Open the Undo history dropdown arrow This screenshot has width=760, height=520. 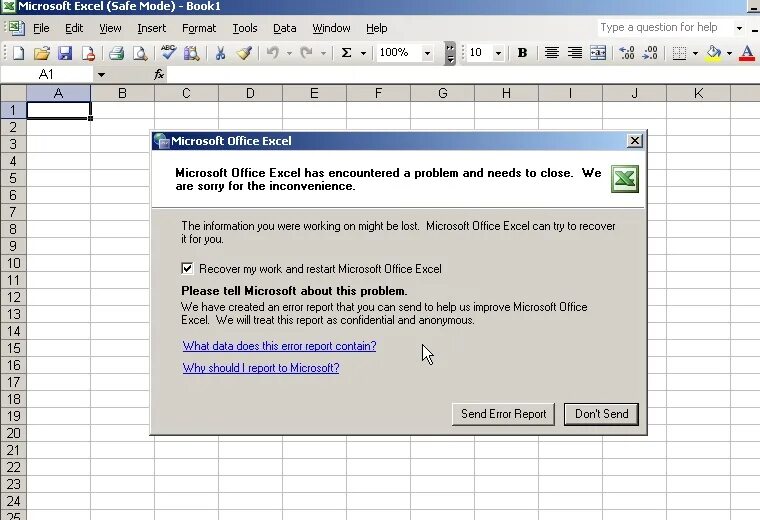click(289, 53)
